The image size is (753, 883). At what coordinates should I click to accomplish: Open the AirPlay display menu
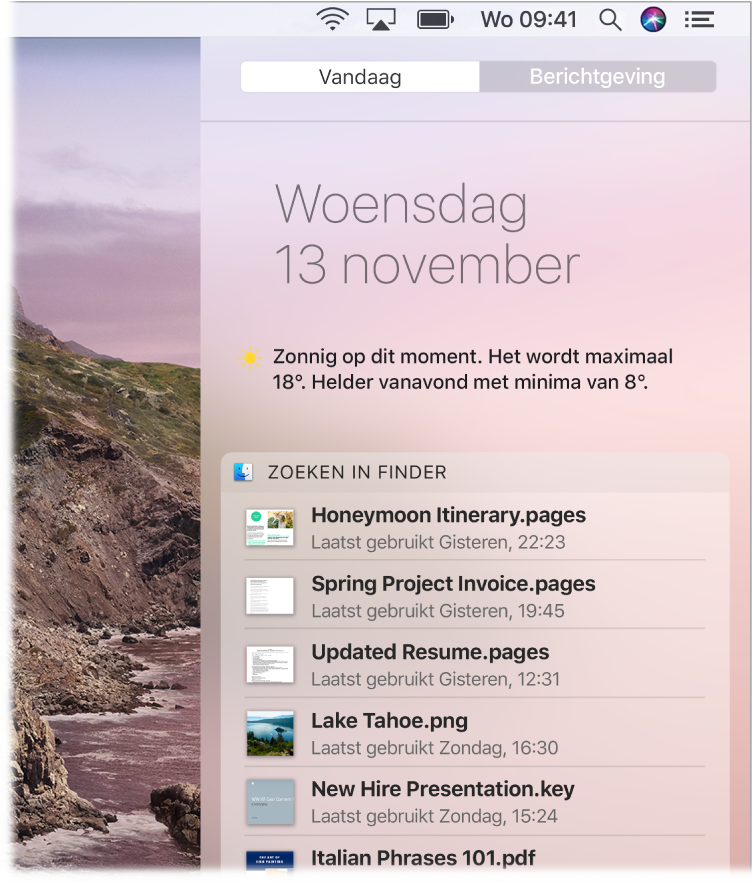click(381, 20)
